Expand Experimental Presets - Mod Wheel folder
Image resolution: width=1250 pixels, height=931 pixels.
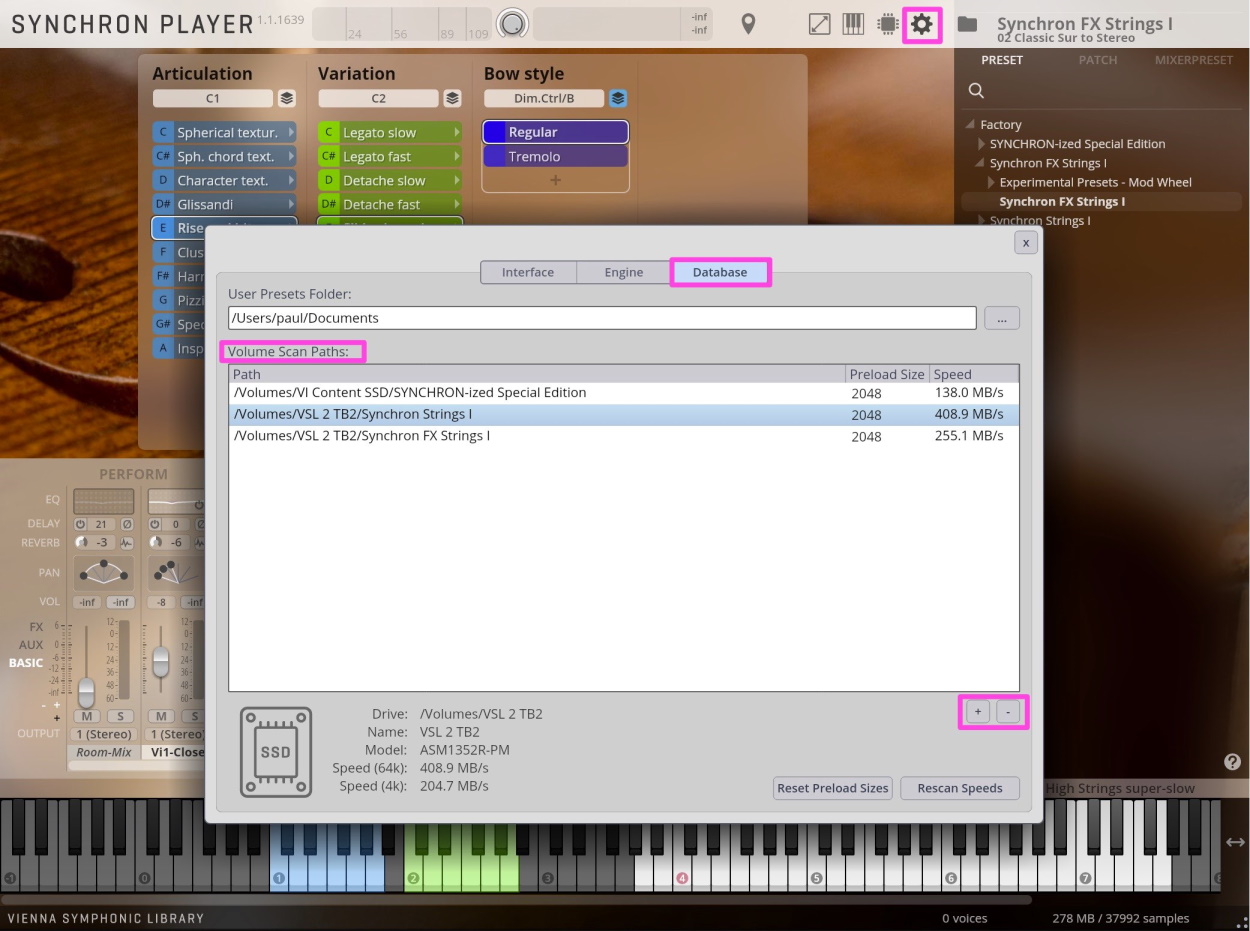point(991,182)
